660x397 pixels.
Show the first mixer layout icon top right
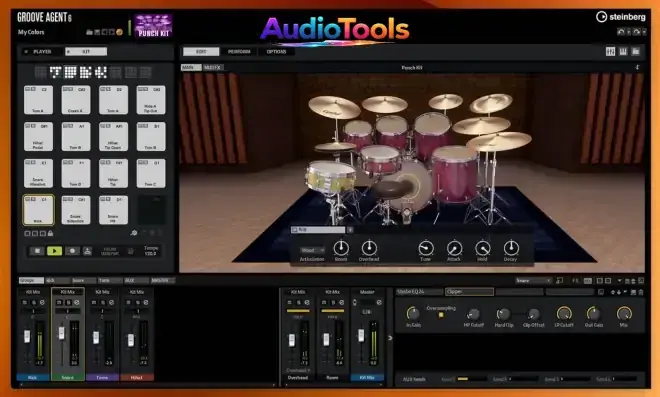pos(610,51)
